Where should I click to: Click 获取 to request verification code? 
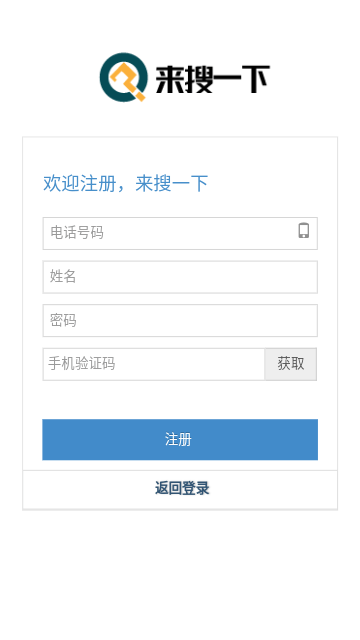[291, 364]
